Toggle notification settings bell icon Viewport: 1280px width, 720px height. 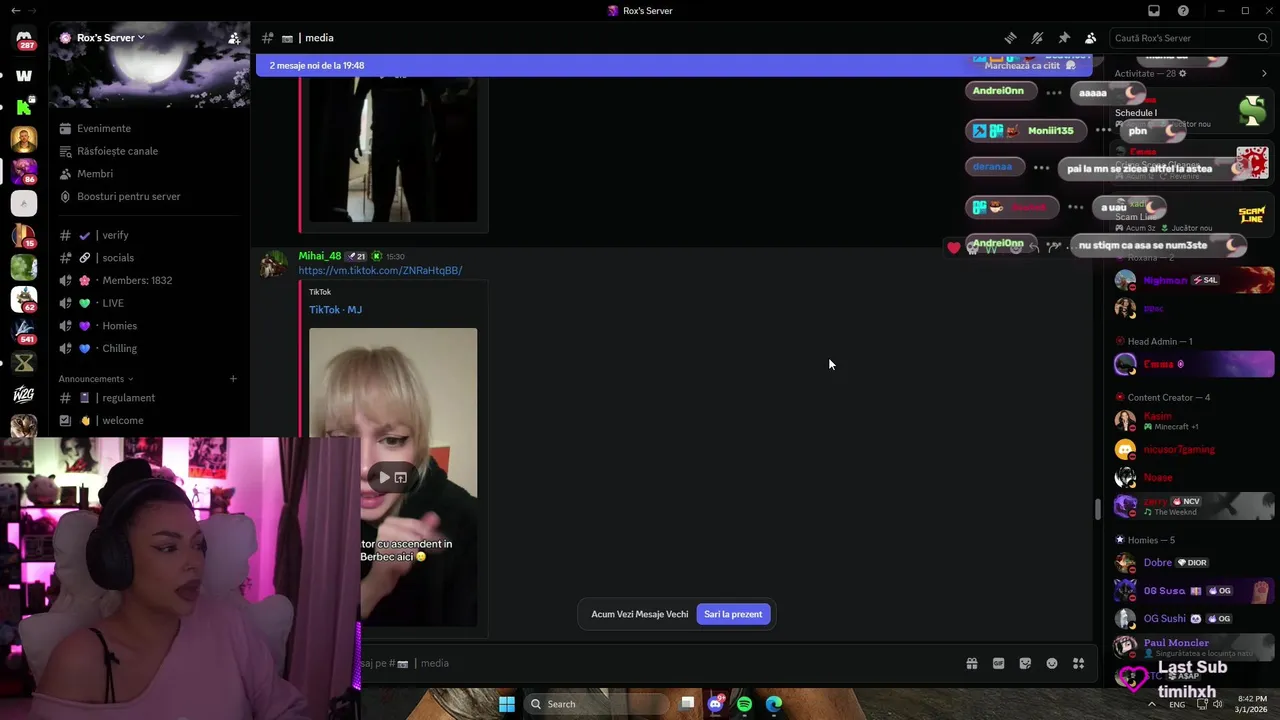pyautogui.click(x=1037, y=38)
